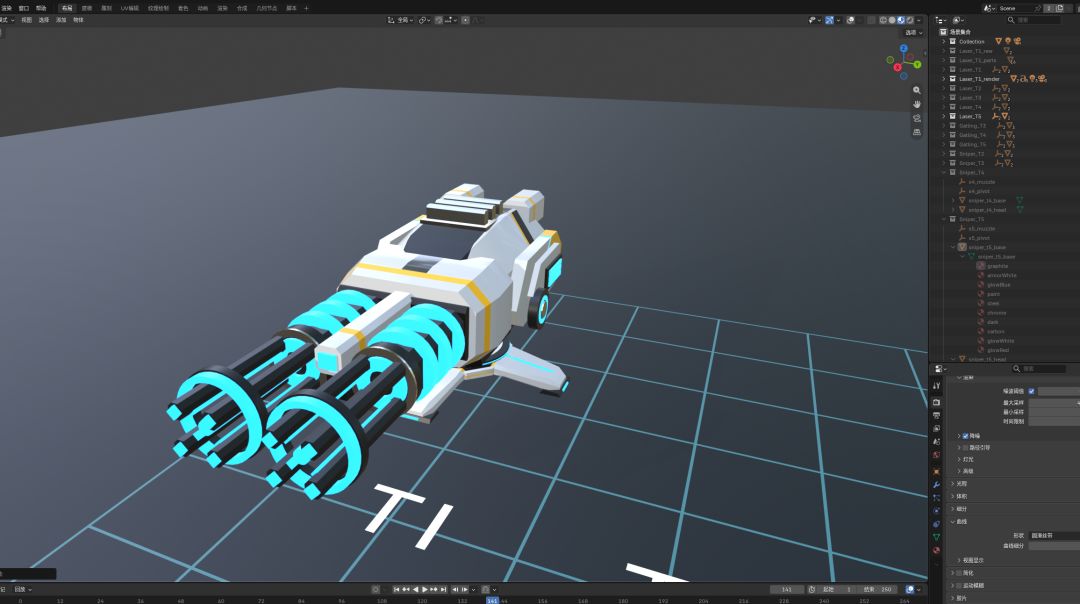The height and width of the screenshot is (604, 1080).
Task: Open the Tool properties tab icon
Action: 936,386
